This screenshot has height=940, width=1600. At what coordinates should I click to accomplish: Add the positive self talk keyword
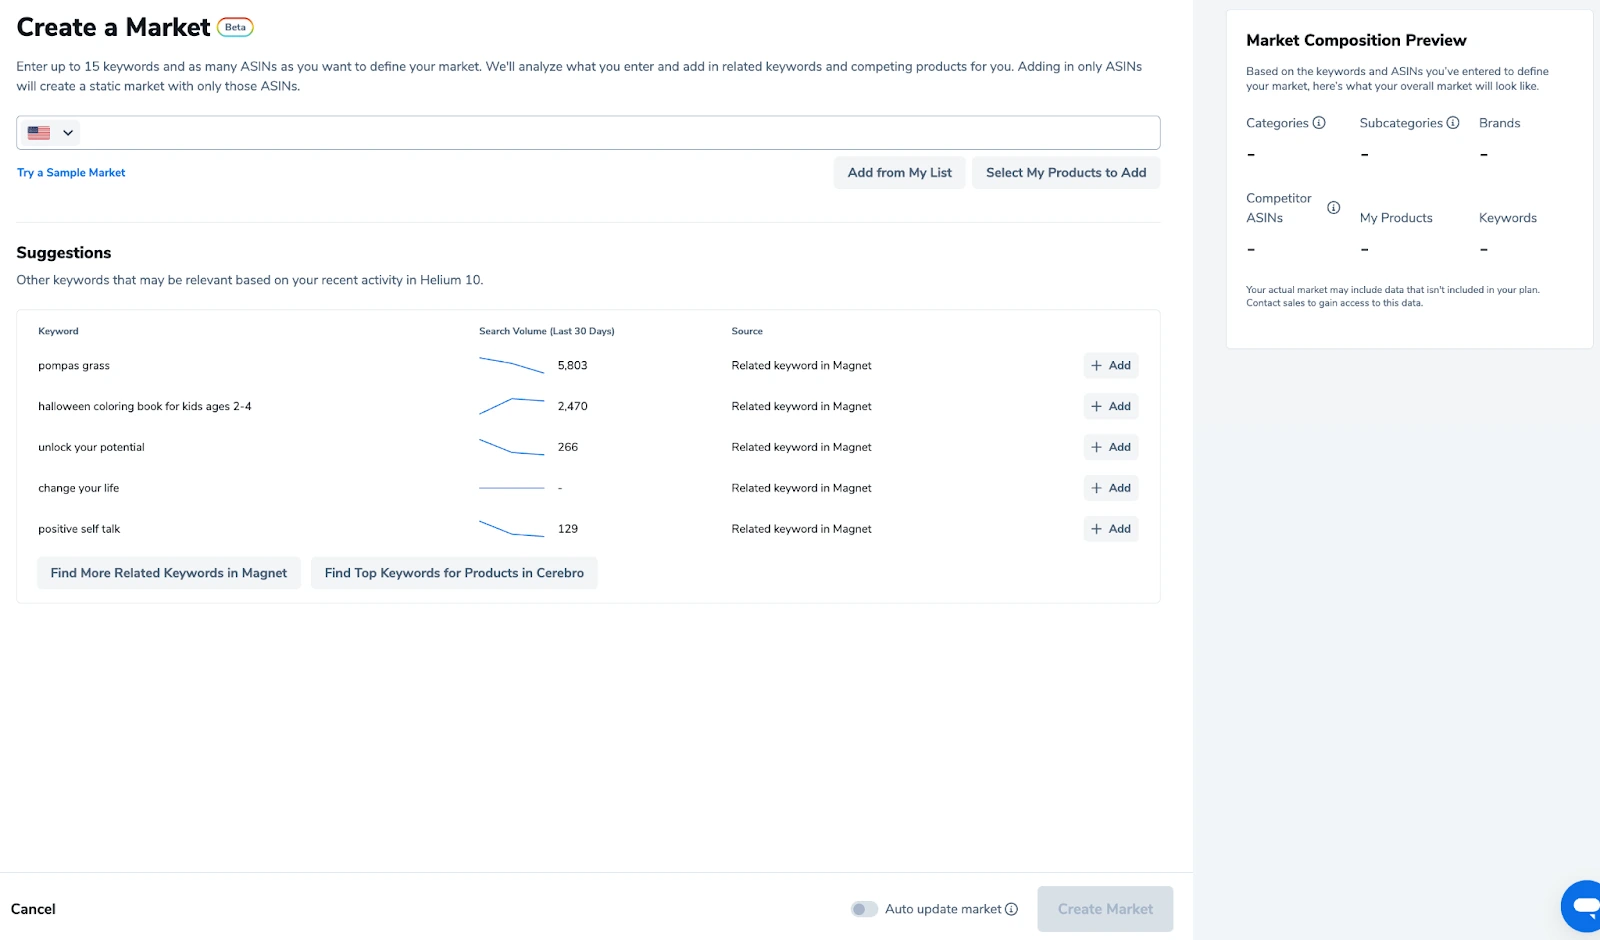1110,529
